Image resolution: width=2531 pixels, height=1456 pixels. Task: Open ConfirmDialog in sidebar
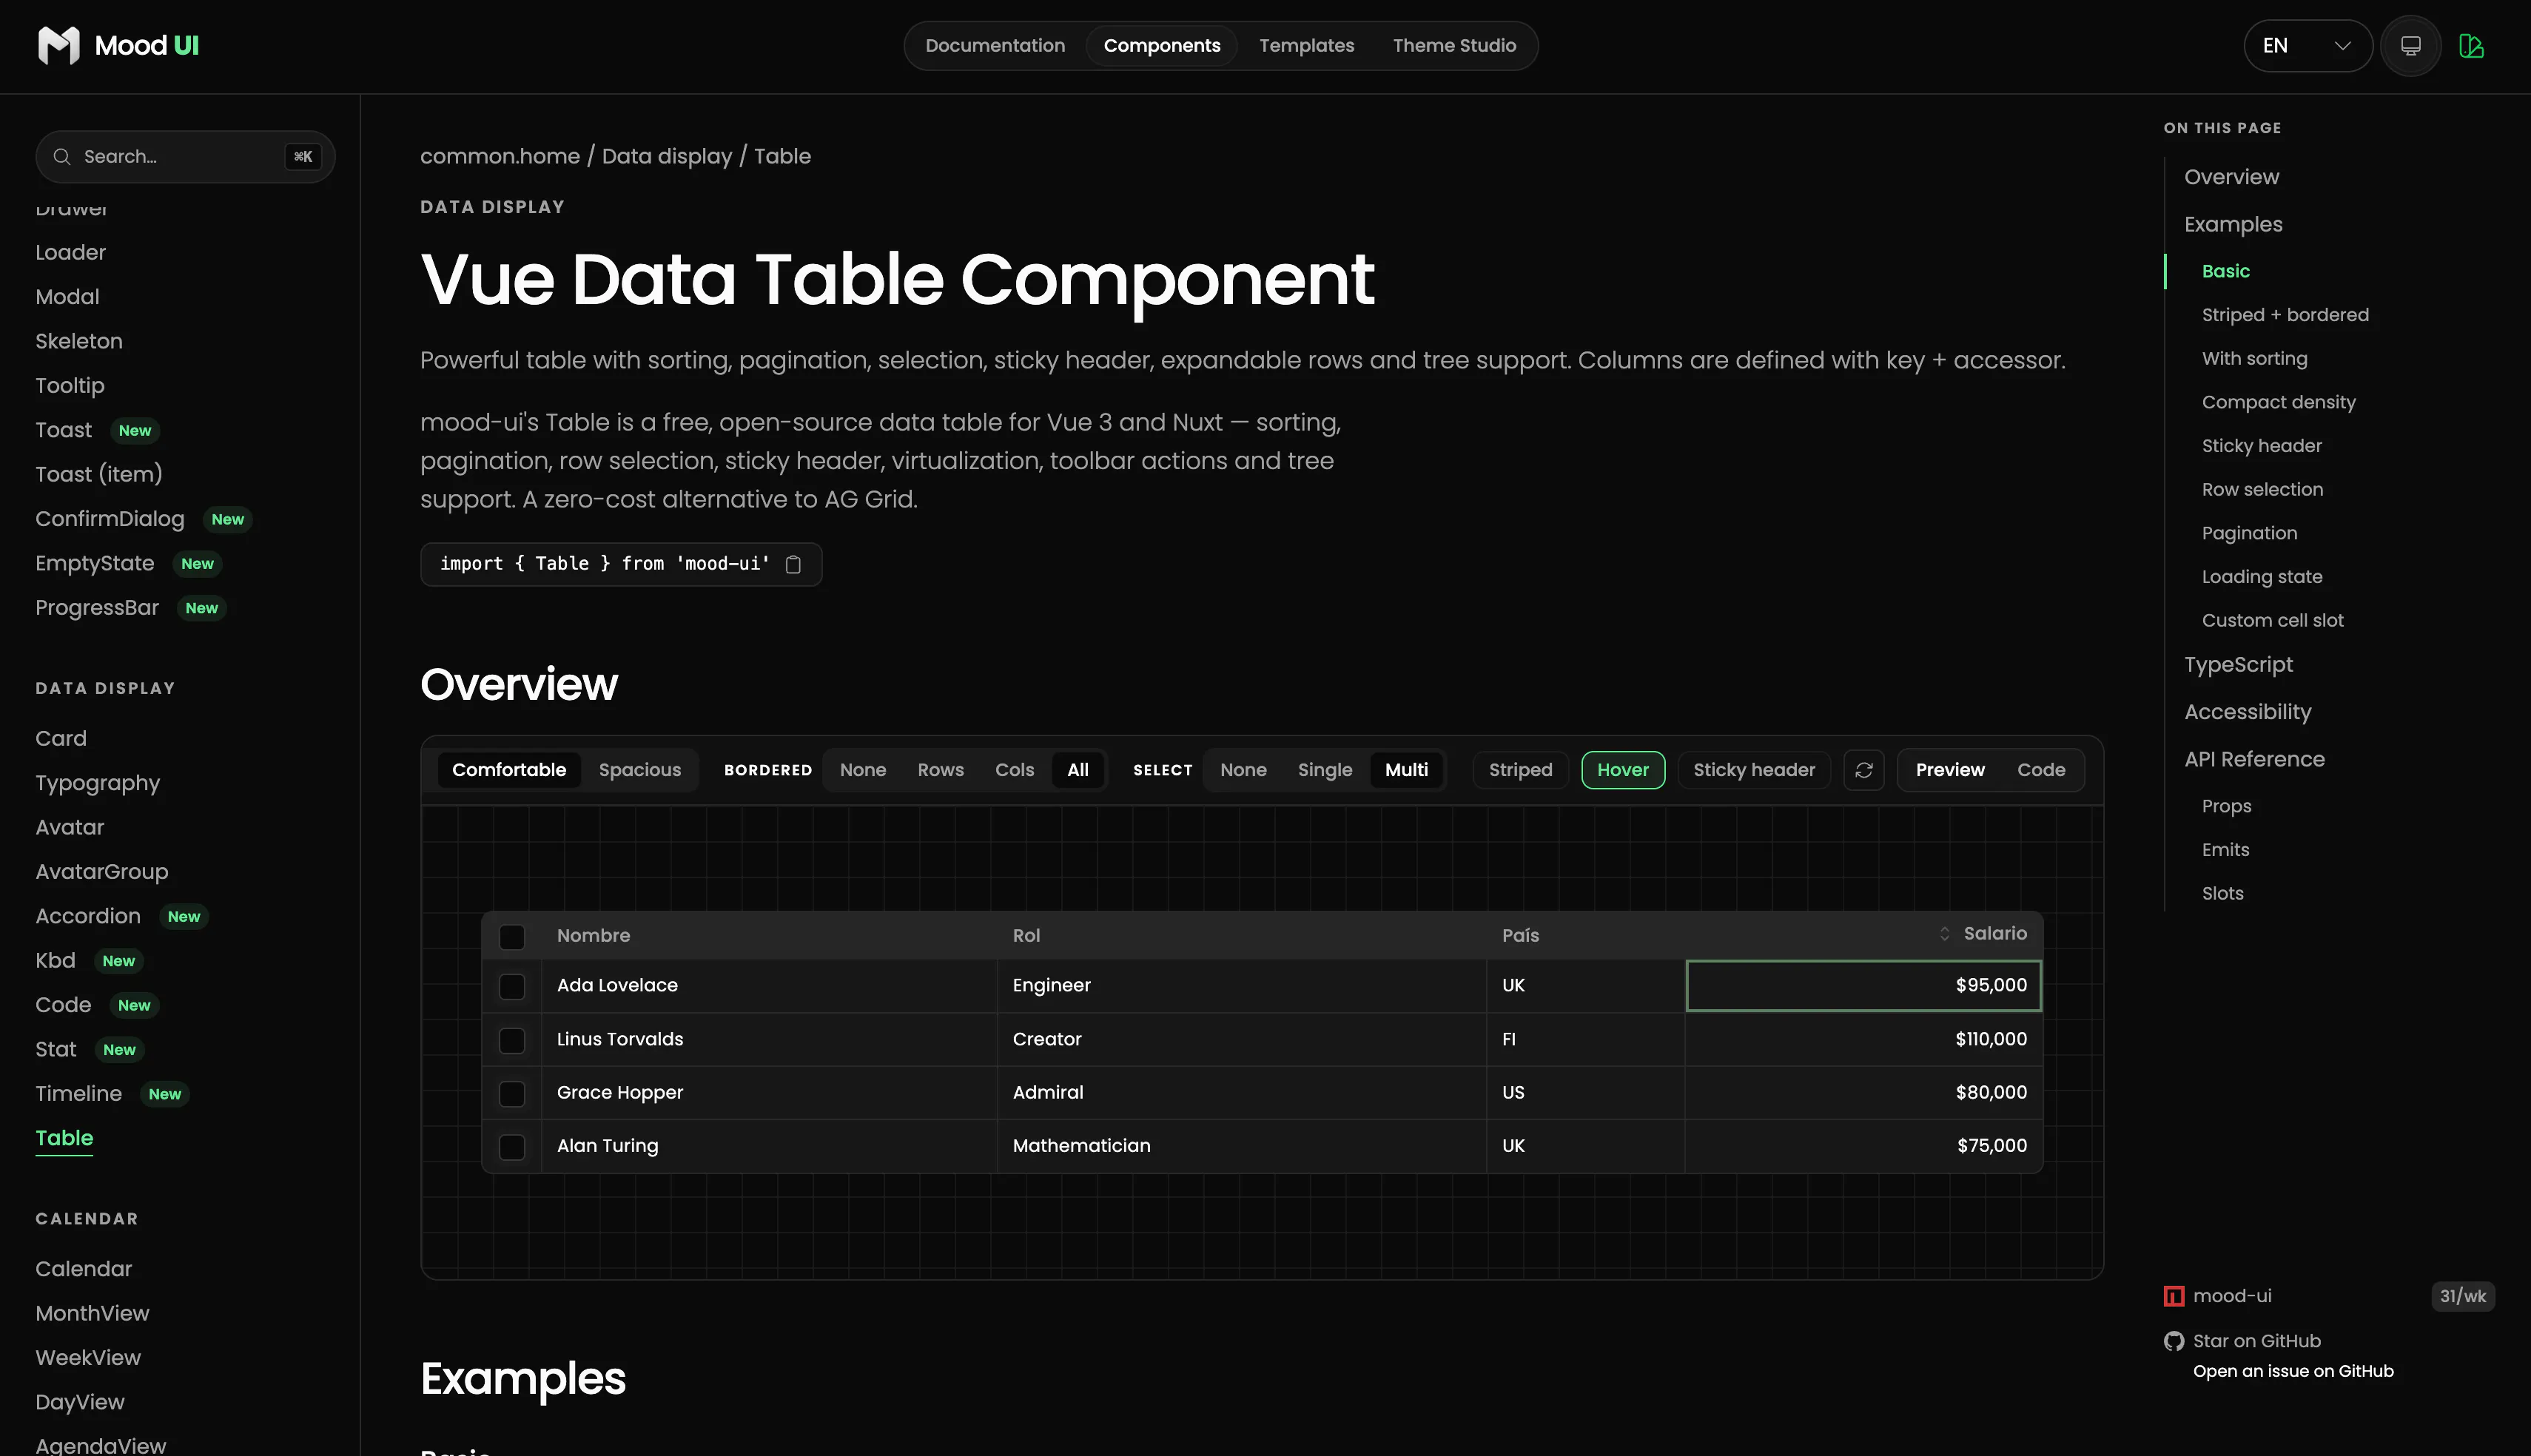[110, 519]
